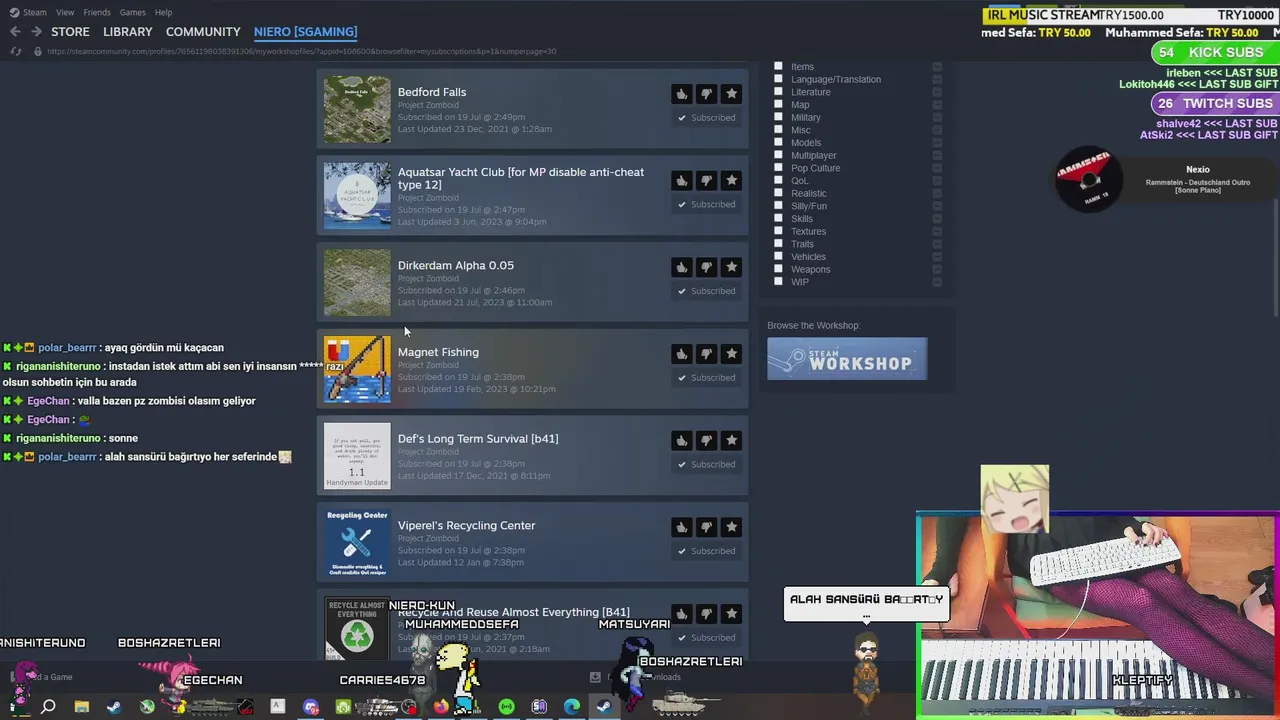The height and width of the screenshot is (720, 1280).
Task: Check the Multiplayer tag filter
Action: point(778,155)
